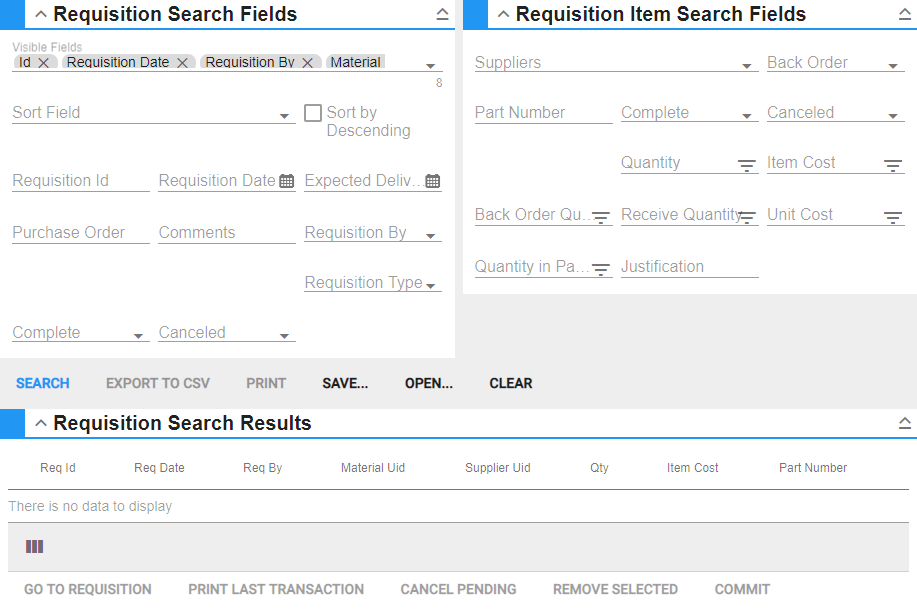This screenshot has height=615, width=917.
Task: Open the Requisition Date calendar picker
Action: click(x=286, y=181)
